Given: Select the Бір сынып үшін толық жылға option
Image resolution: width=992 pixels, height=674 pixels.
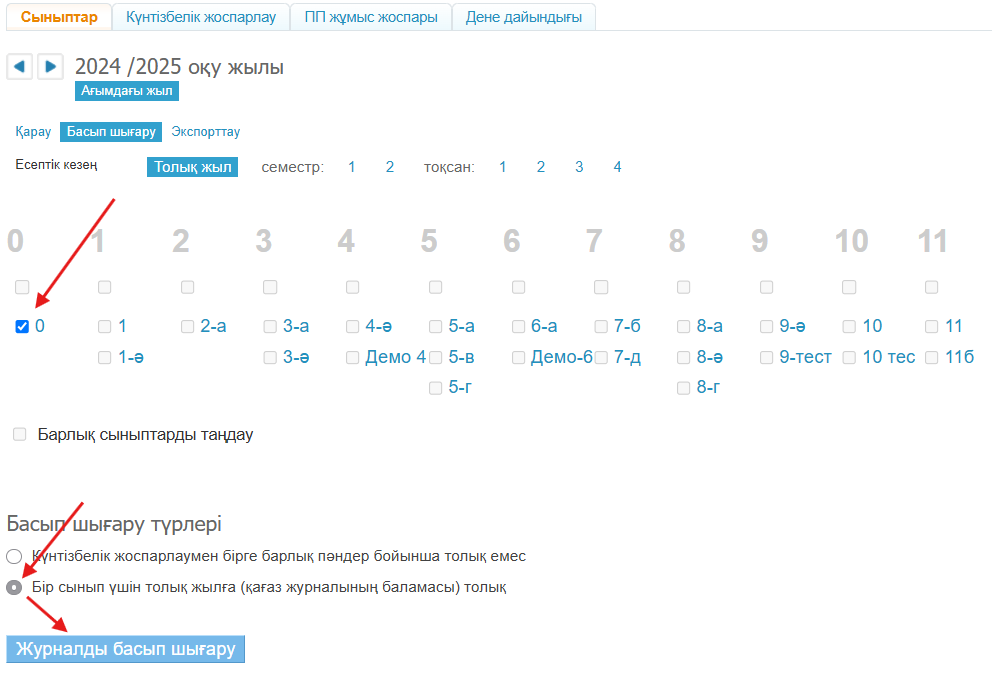Looking at the screenshot, I should (x=13, y=587).
